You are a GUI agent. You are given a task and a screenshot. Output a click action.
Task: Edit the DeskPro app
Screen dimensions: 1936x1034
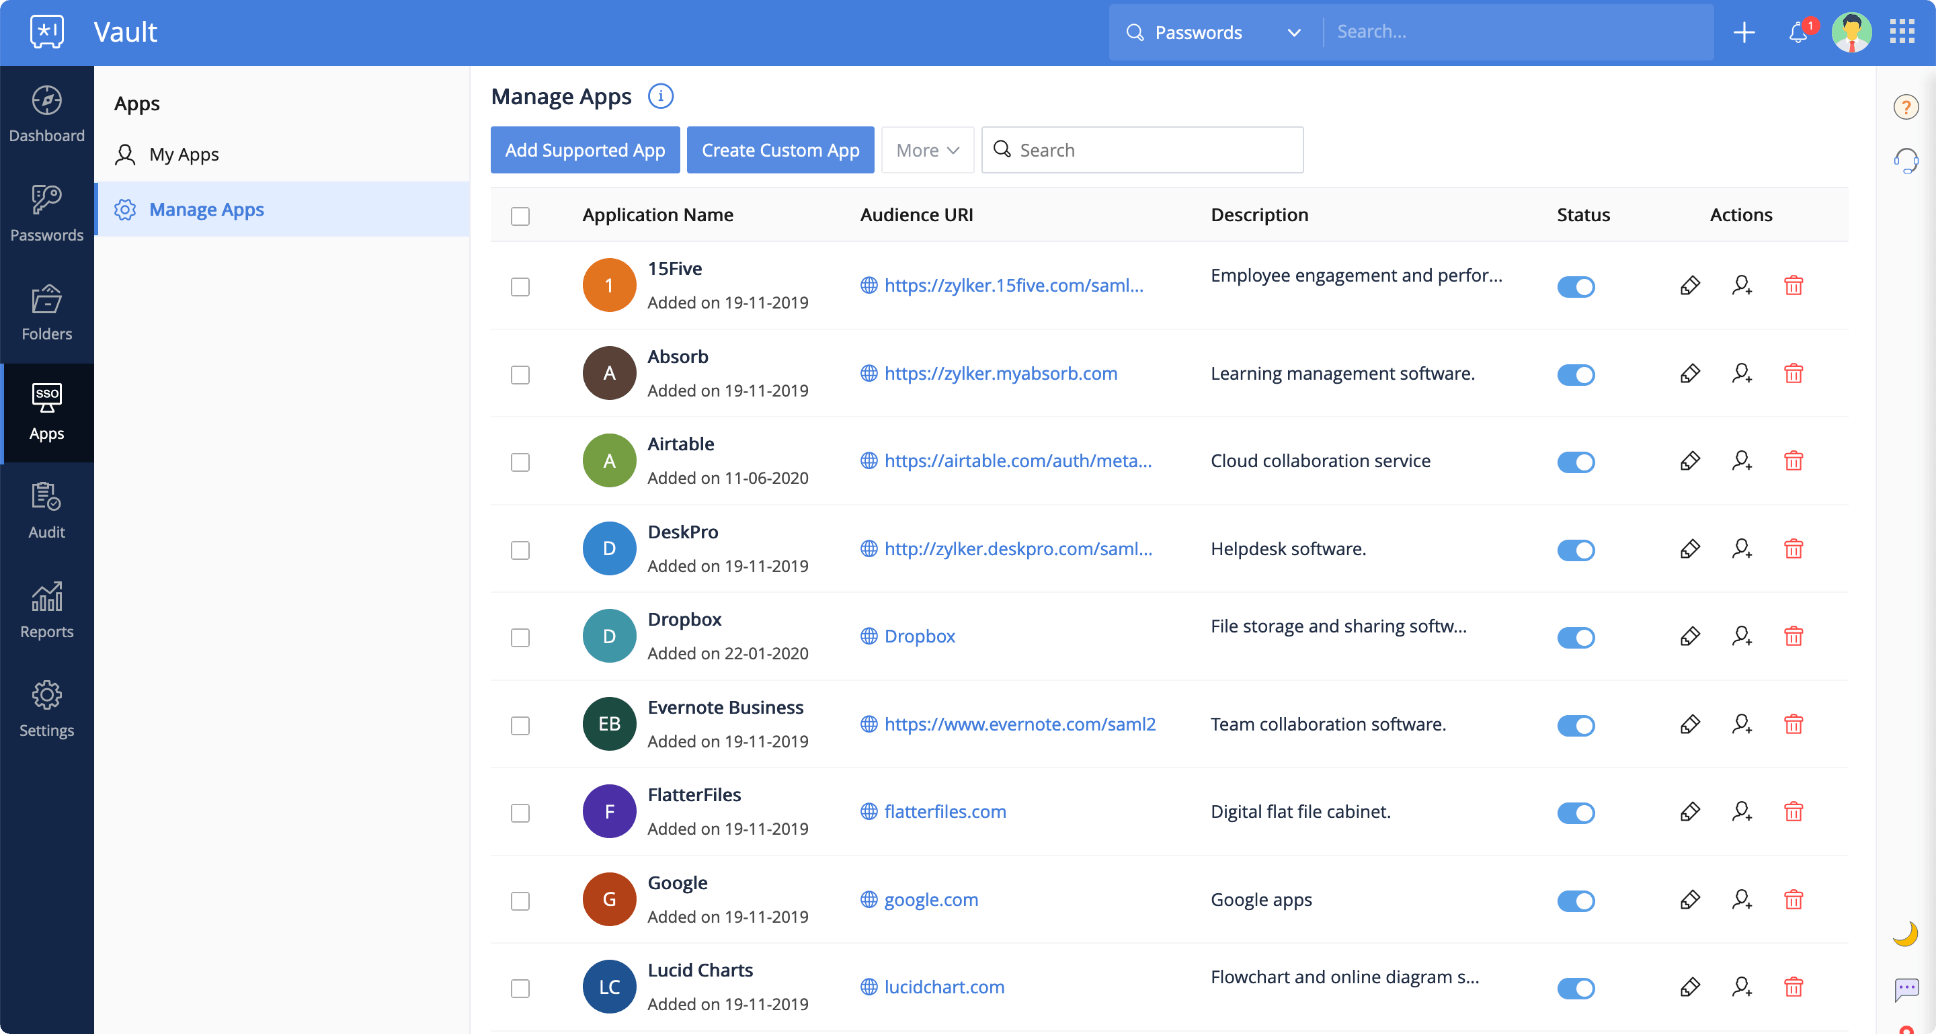(x=1690, y=549)
